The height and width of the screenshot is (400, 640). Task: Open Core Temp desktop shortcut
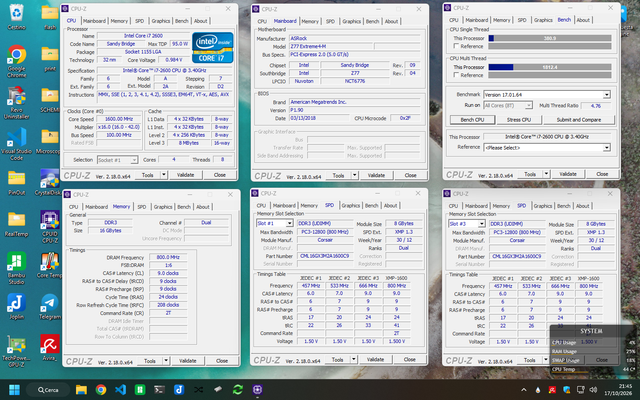click(50, 265)
